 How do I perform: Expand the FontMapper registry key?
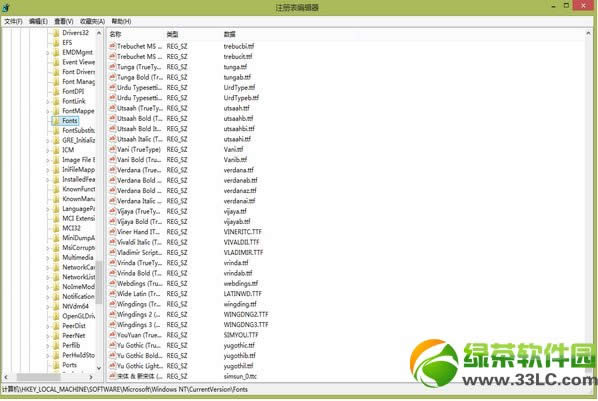48,111
